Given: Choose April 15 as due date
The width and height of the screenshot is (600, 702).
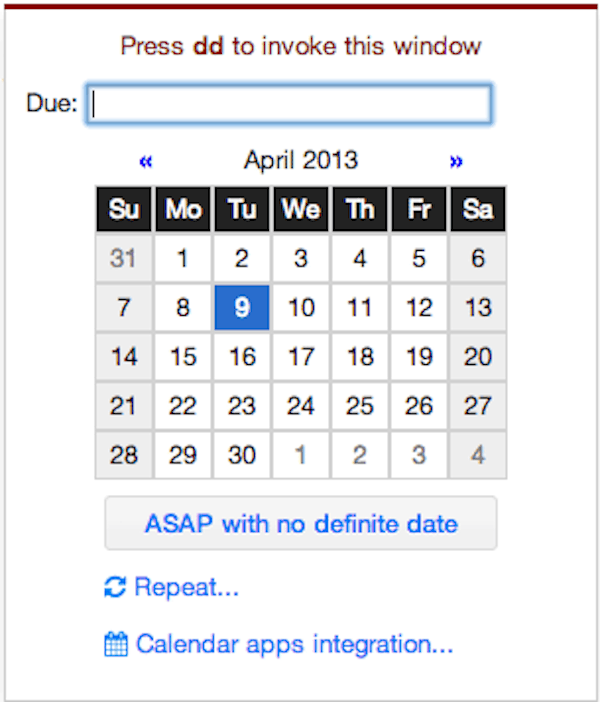Looking at the screenshot, I should 183,357.
